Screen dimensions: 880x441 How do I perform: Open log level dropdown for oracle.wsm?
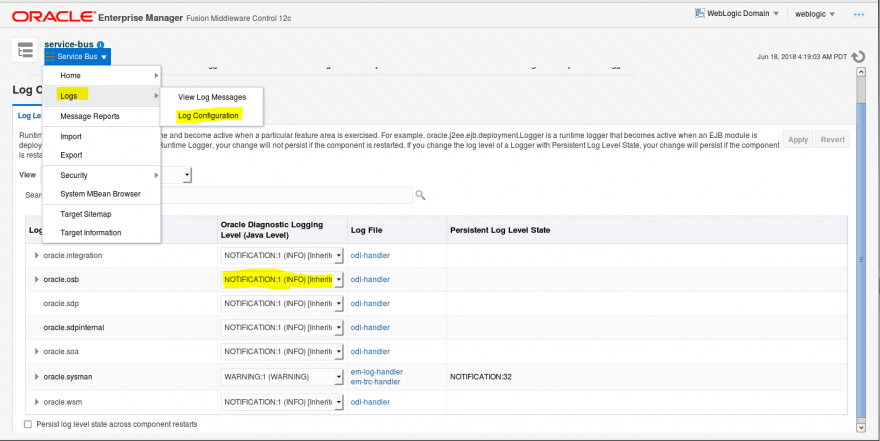tap(282, 402)
